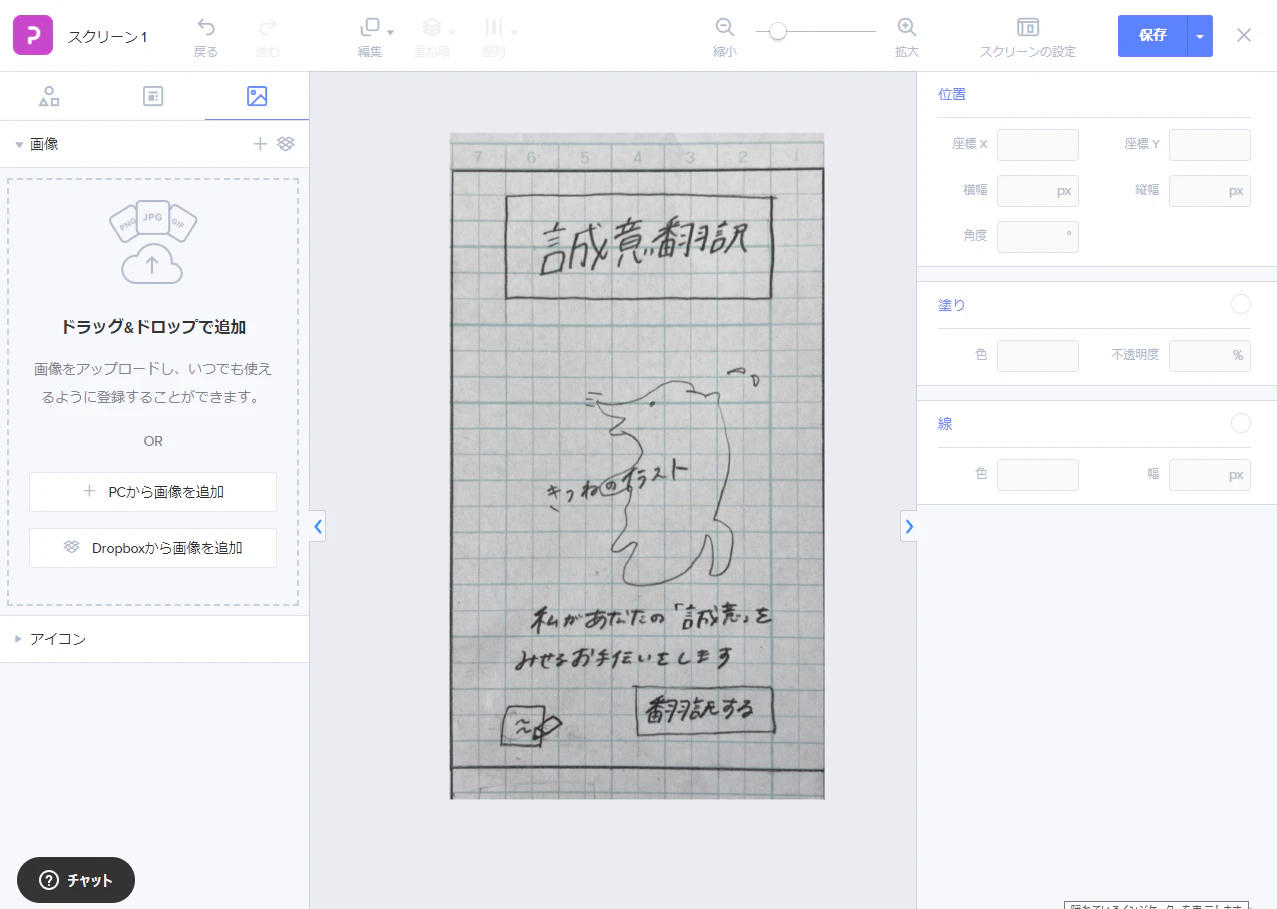1277x909 pixels.
Task: Collapse the 画像 section
Action: [19, 144]
